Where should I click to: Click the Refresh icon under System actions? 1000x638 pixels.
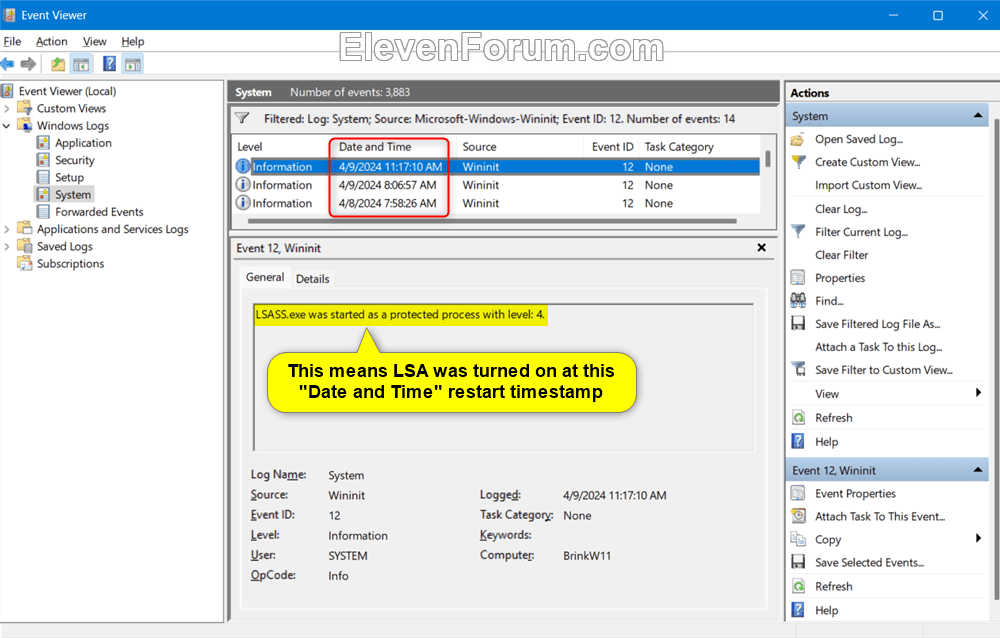click(x=798, y=418)
